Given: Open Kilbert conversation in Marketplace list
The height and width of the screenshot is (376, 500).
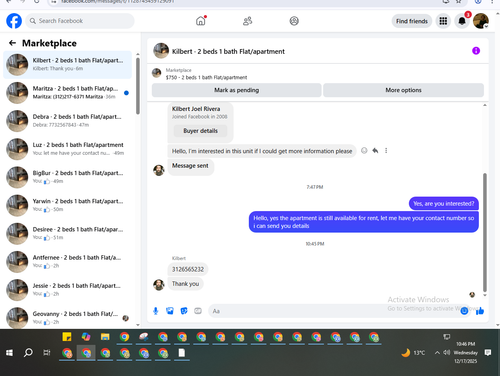Looking at the screenshot, I should [68, 64].
